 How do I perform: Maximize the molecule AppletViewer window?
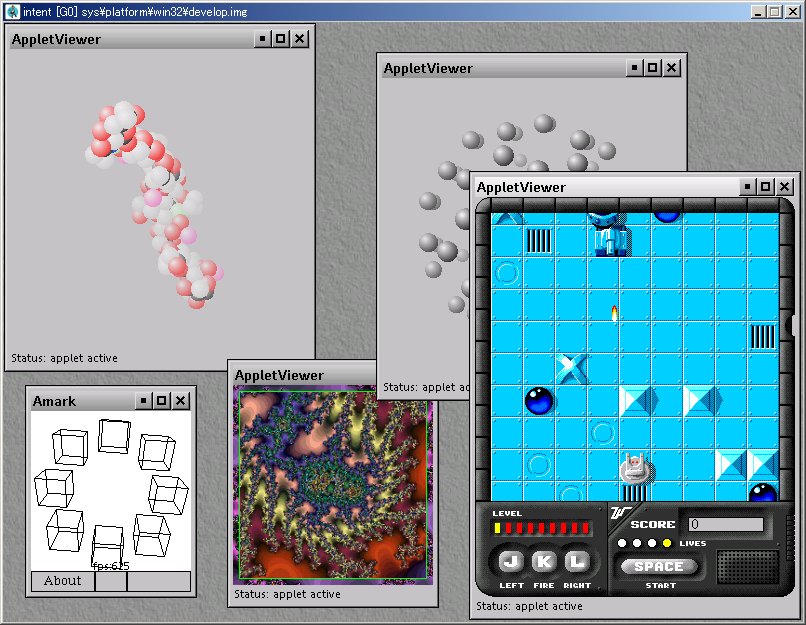(281, 39)
